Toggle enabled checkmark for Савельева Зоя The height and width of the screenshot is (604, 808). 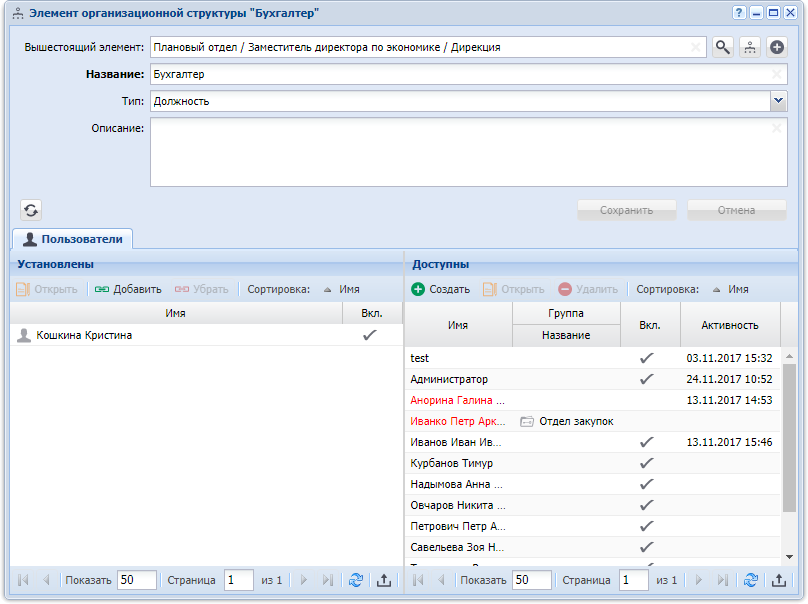click(647, 547)
